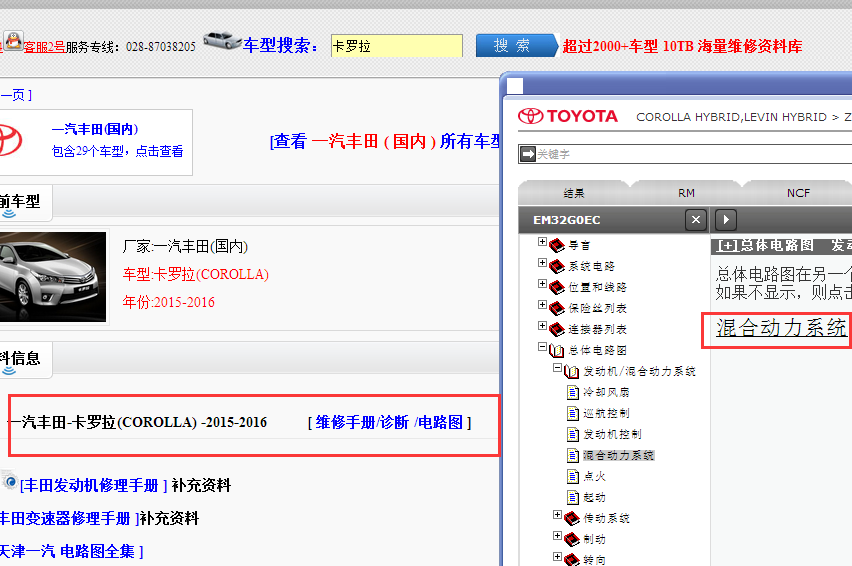Switch to the NCF tab
852x566 pixels.
[x=798, y=193]
